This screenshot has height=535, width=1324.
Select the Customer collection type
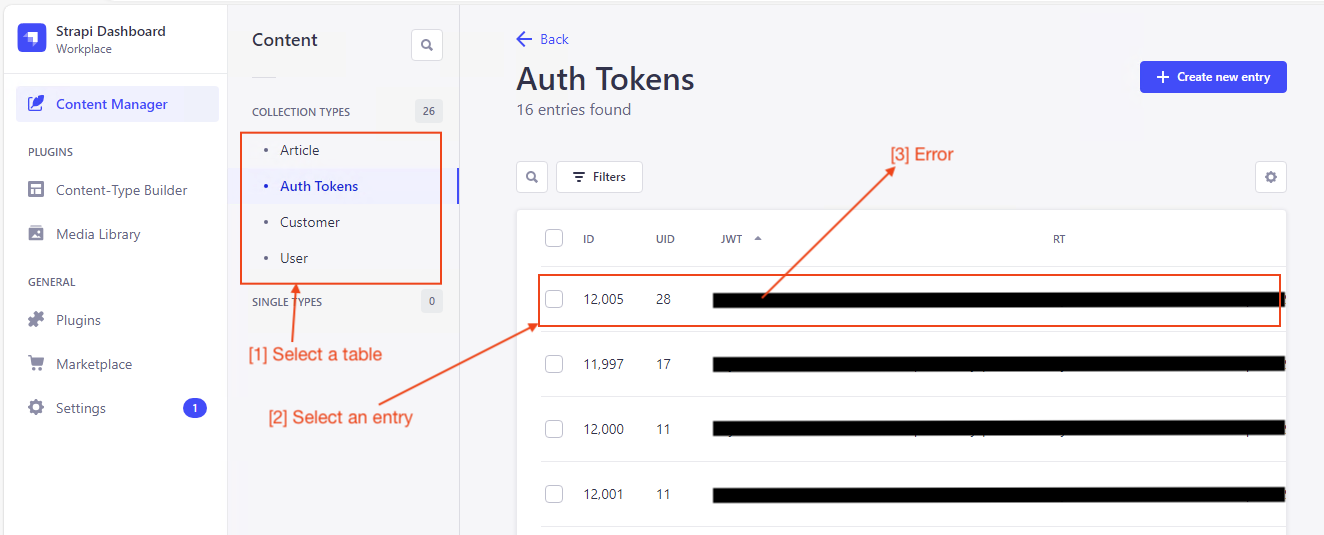pos(309,222)
